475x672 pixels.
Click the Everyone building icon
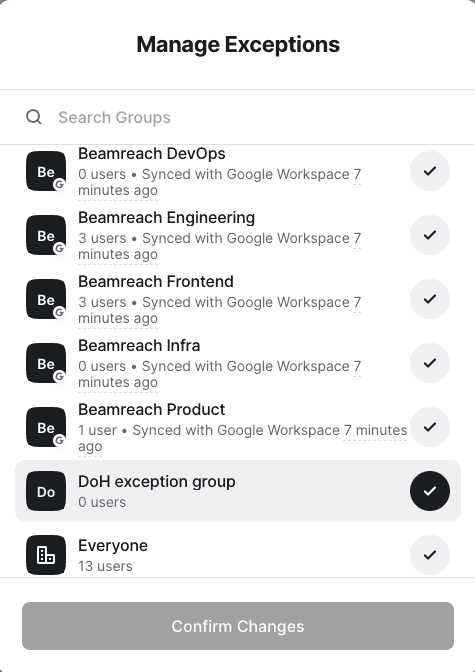tap(46, 555)
